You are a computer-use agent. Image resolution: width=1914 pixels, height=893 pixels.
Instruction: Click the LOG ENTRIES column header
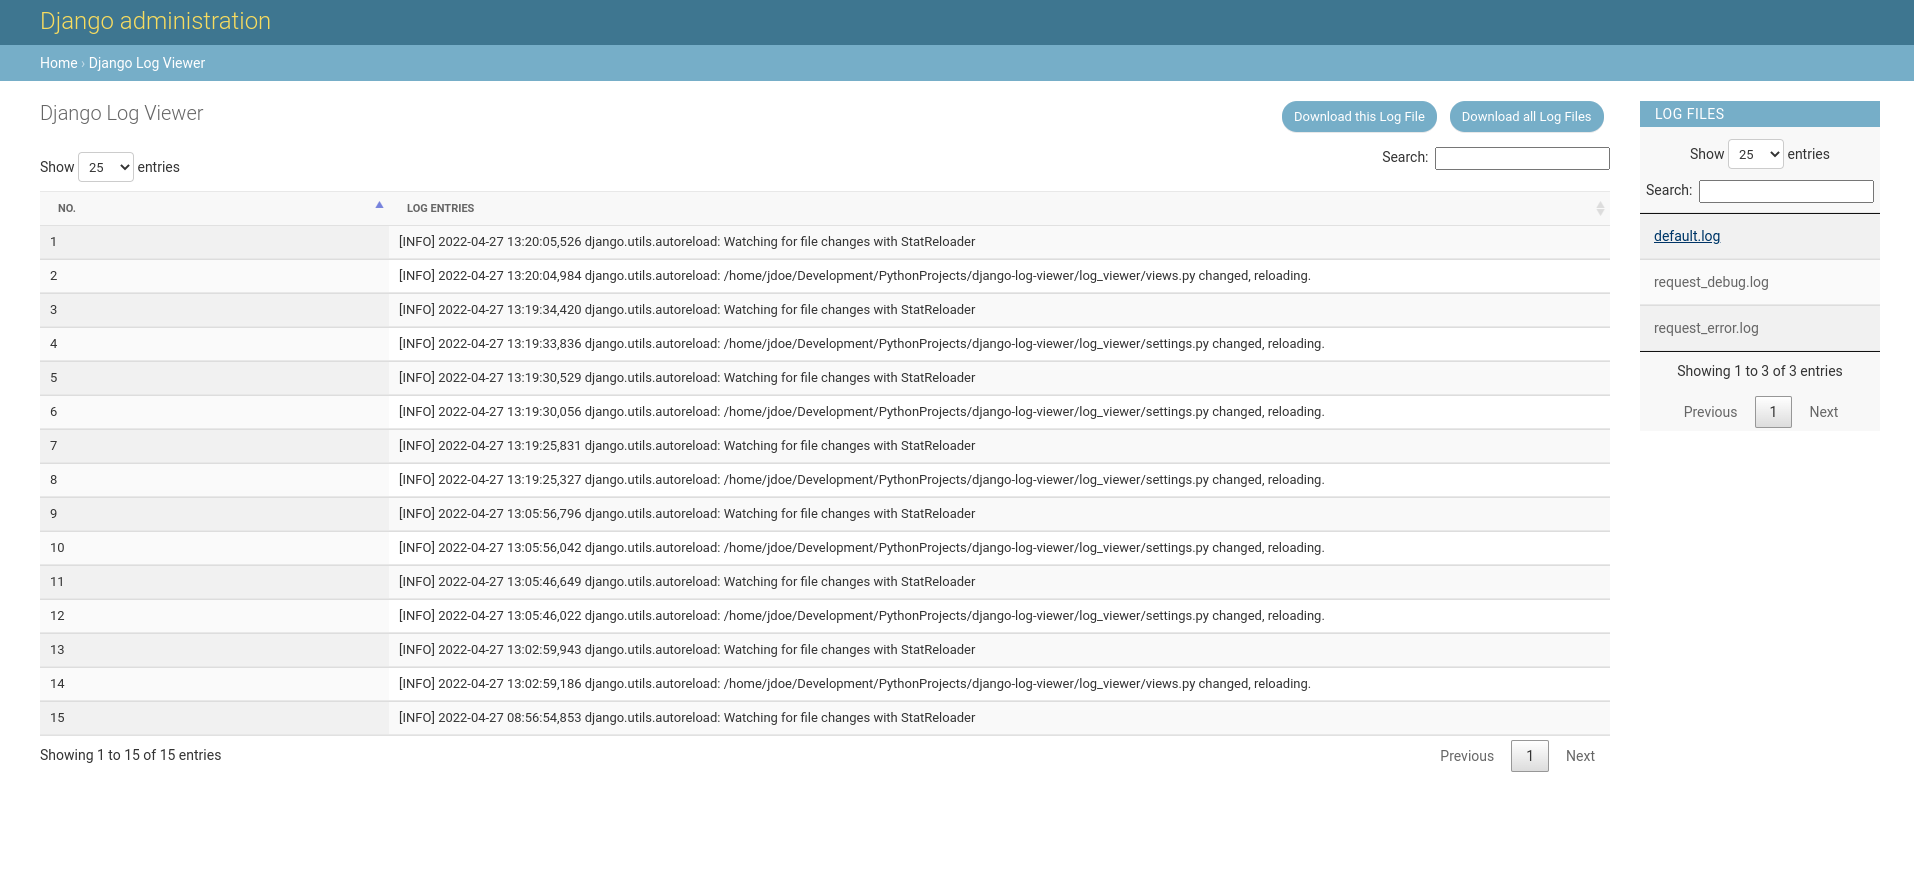(999, 208)
